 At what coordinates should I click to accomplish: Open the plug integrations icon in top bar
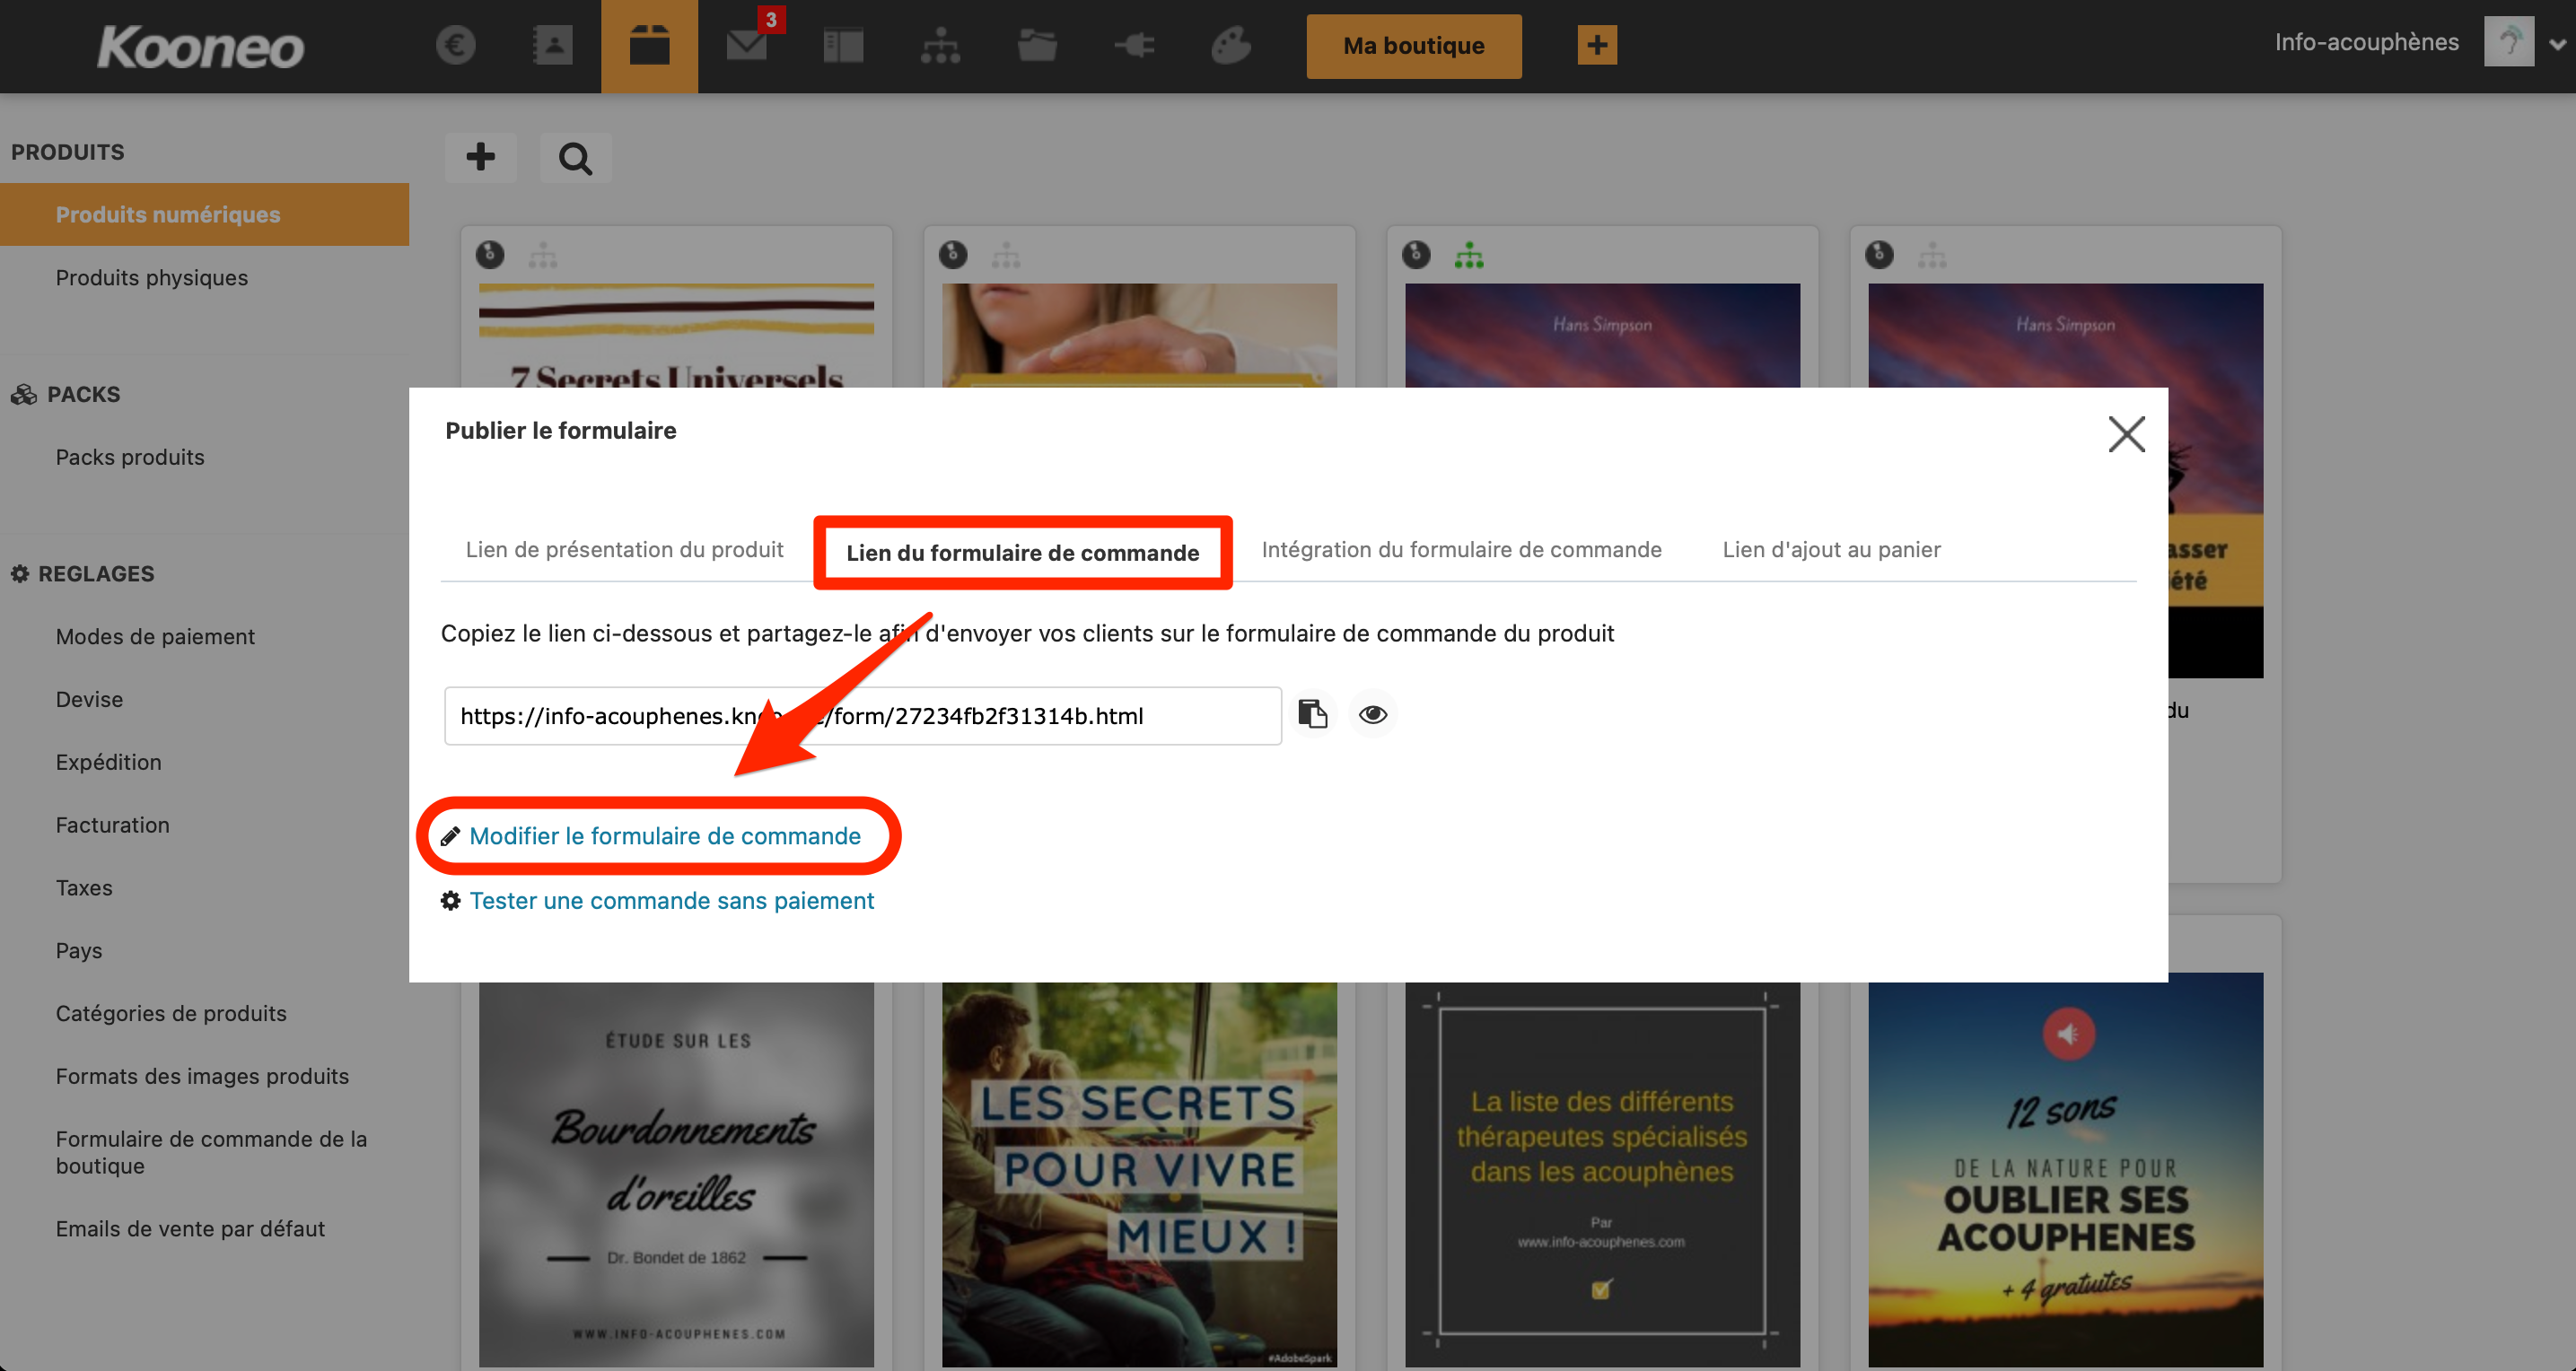[1134, 45]
